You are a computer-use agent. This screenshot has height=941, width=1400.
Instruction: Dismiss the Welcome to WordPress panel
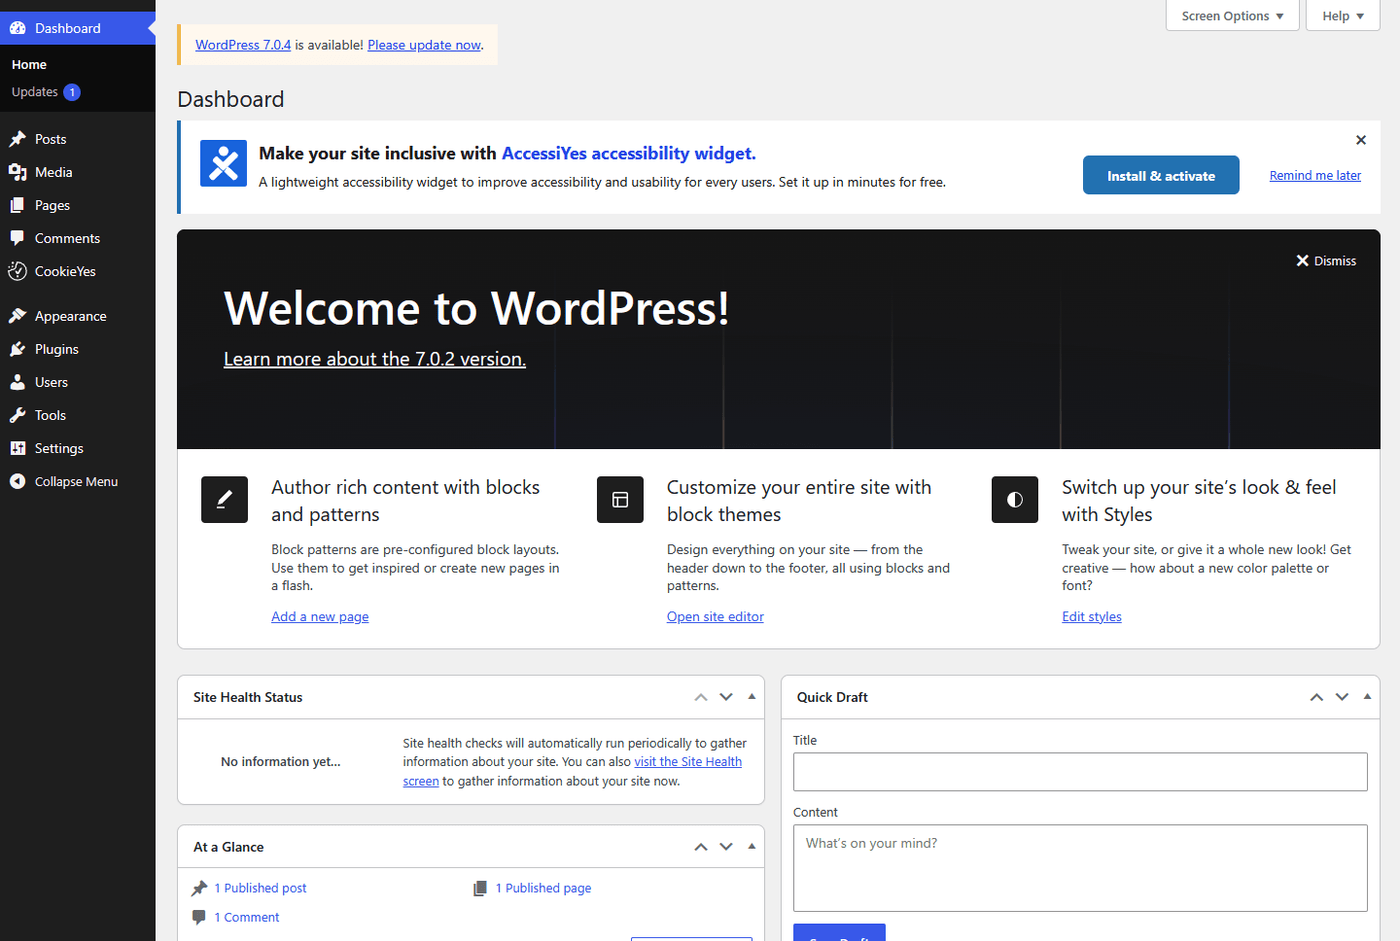pos(1326,260)
